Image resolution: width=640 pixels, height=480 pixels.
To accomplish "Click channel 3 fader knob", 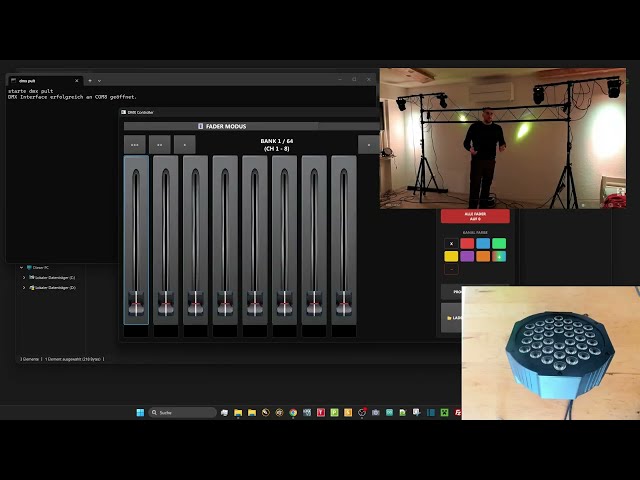I will click(196, 303).
